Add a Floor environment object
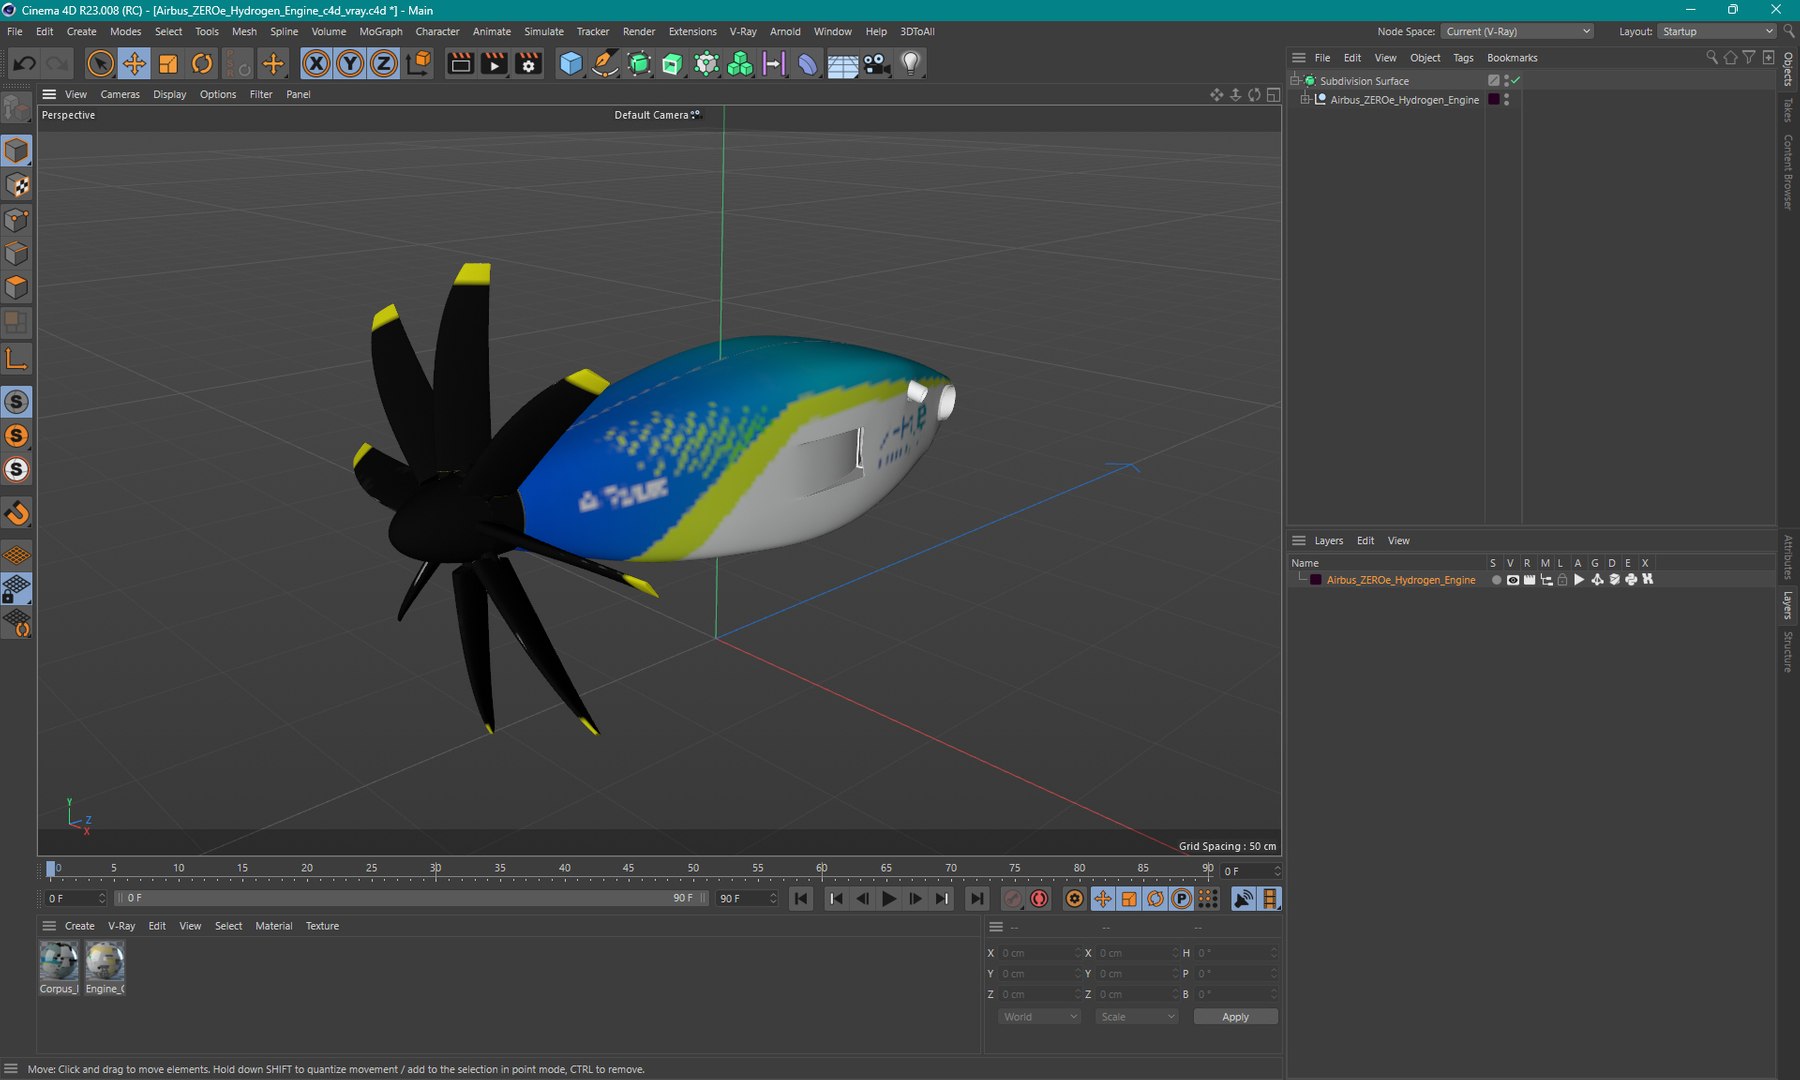The width and height of the screenshot is (1800, 1080). click(x=843, y=64)
